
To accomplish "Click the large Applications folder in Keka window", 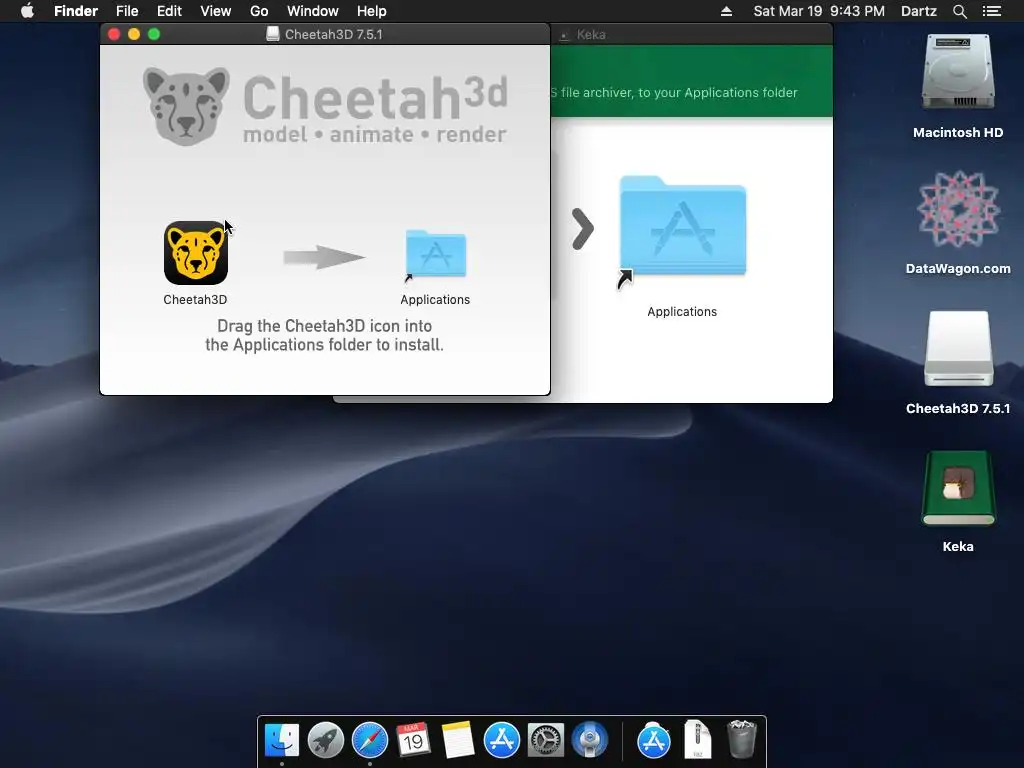I will (682, 227).
